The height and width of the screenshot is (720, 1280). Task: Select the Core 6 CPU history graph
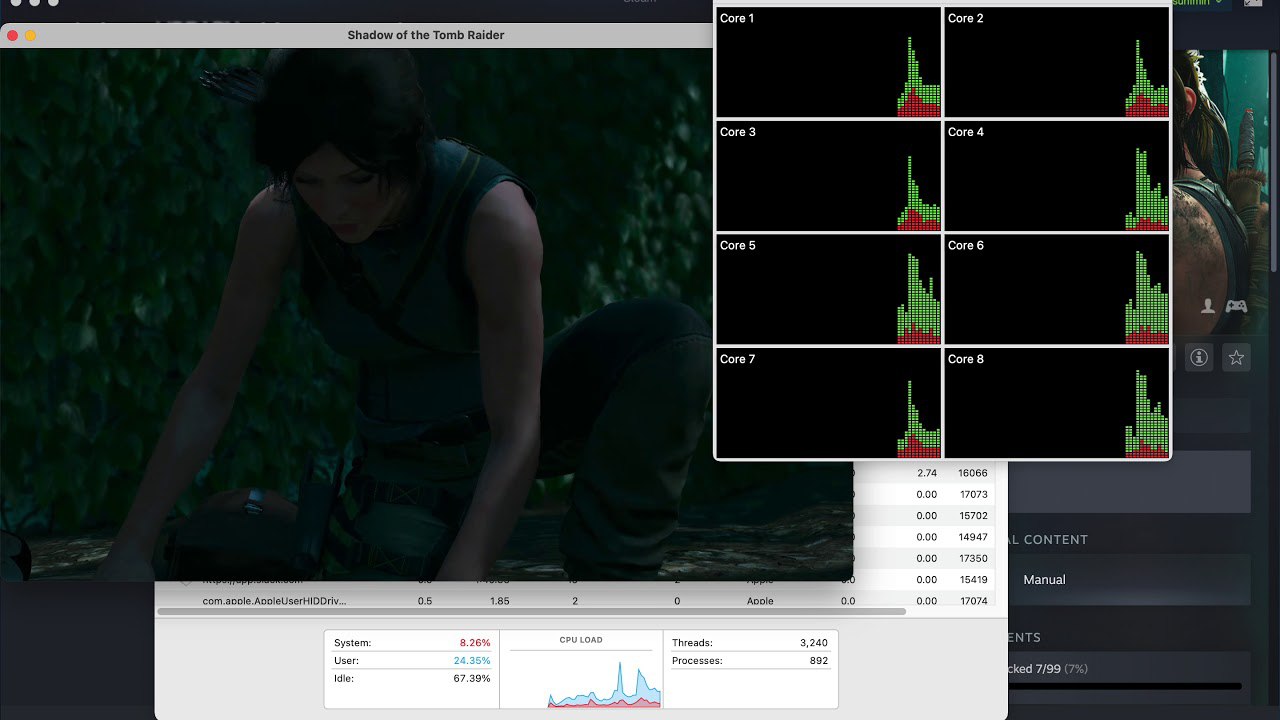coord(1056,289)
